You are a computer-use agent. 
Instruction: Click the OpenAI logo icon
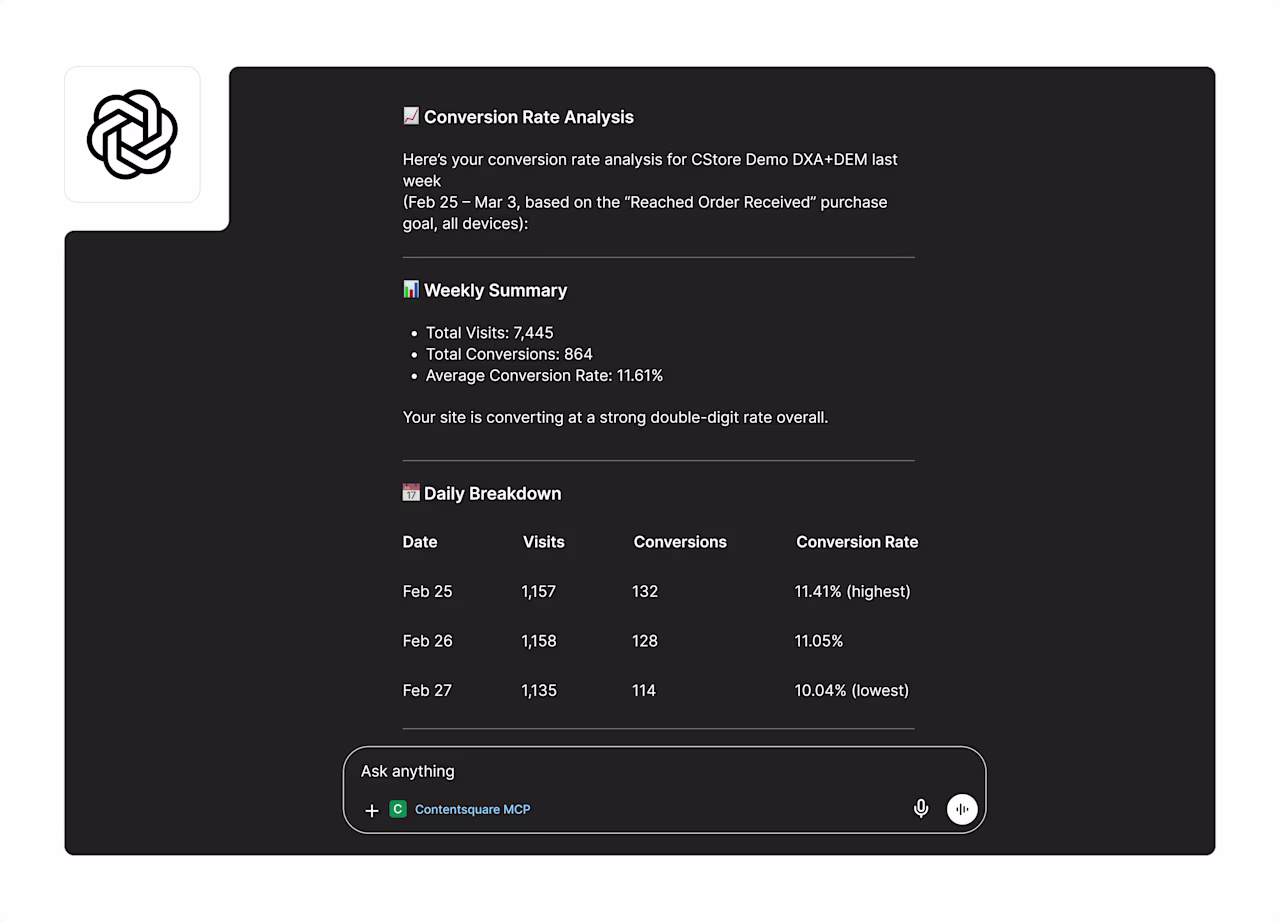[132, 135]
